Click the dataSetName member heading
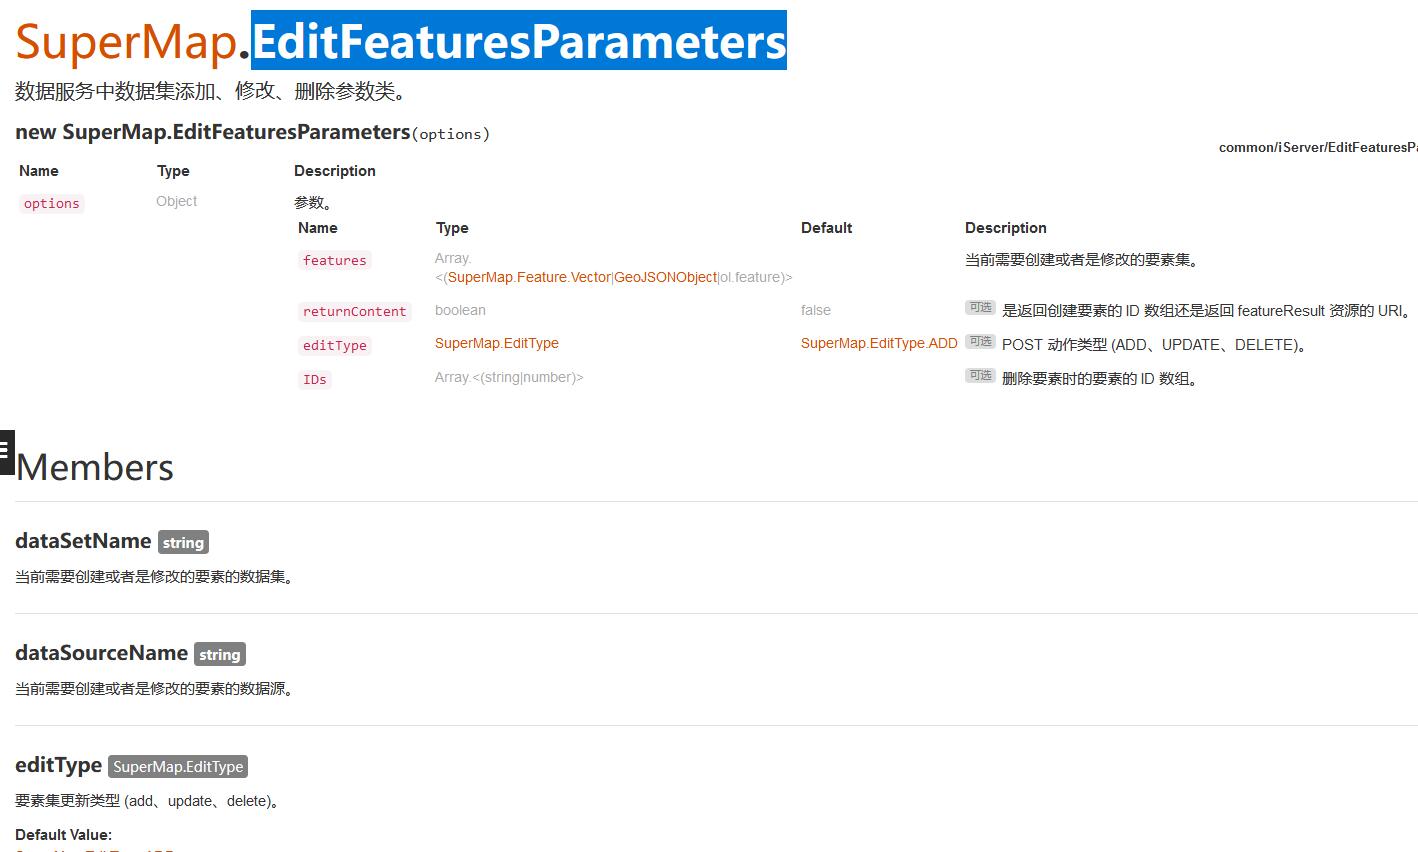The image size is (1418, 852). [83, 541]
